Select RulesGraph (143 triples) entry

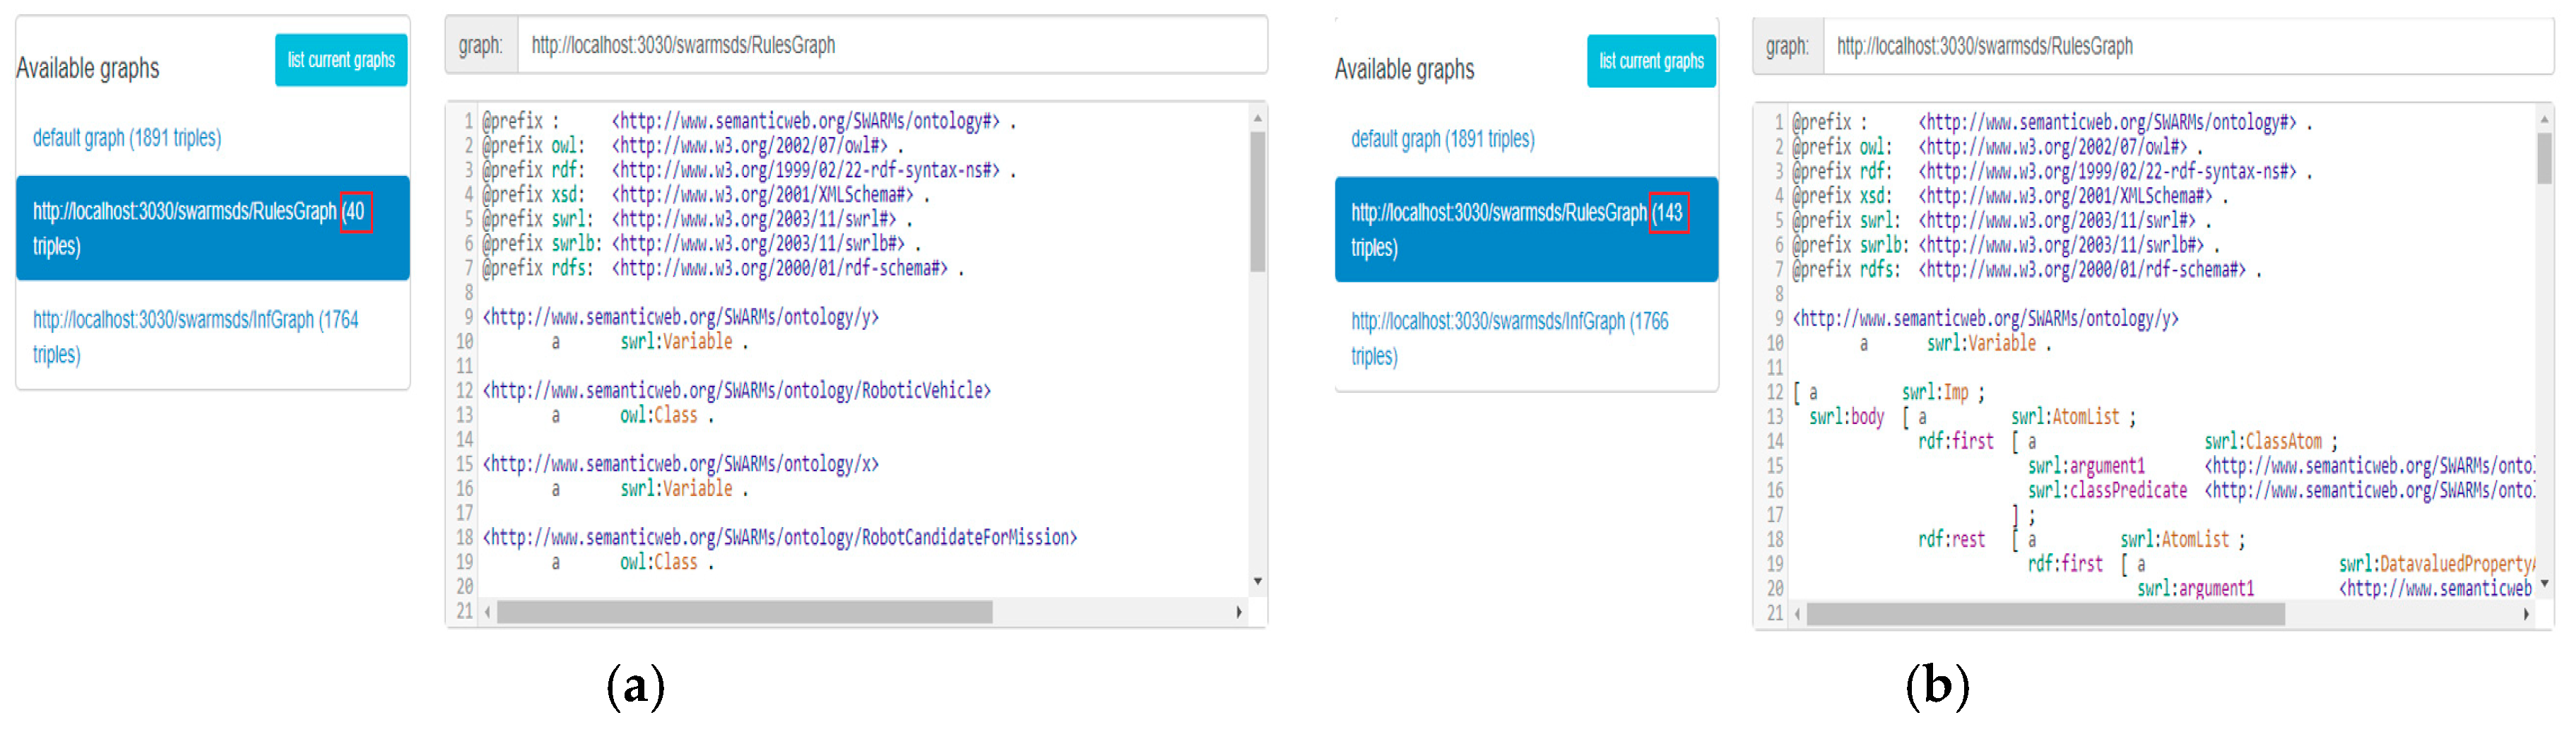click(1526, 229)
